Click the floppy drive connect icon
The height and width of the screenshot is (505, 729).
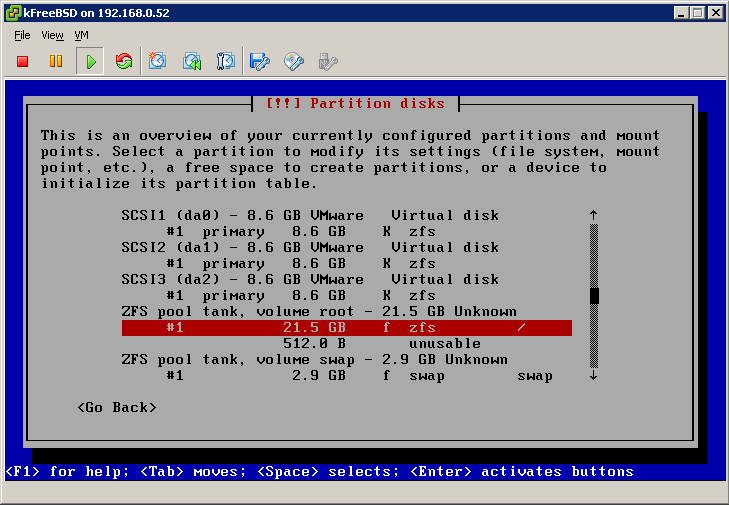pos(259,61)
